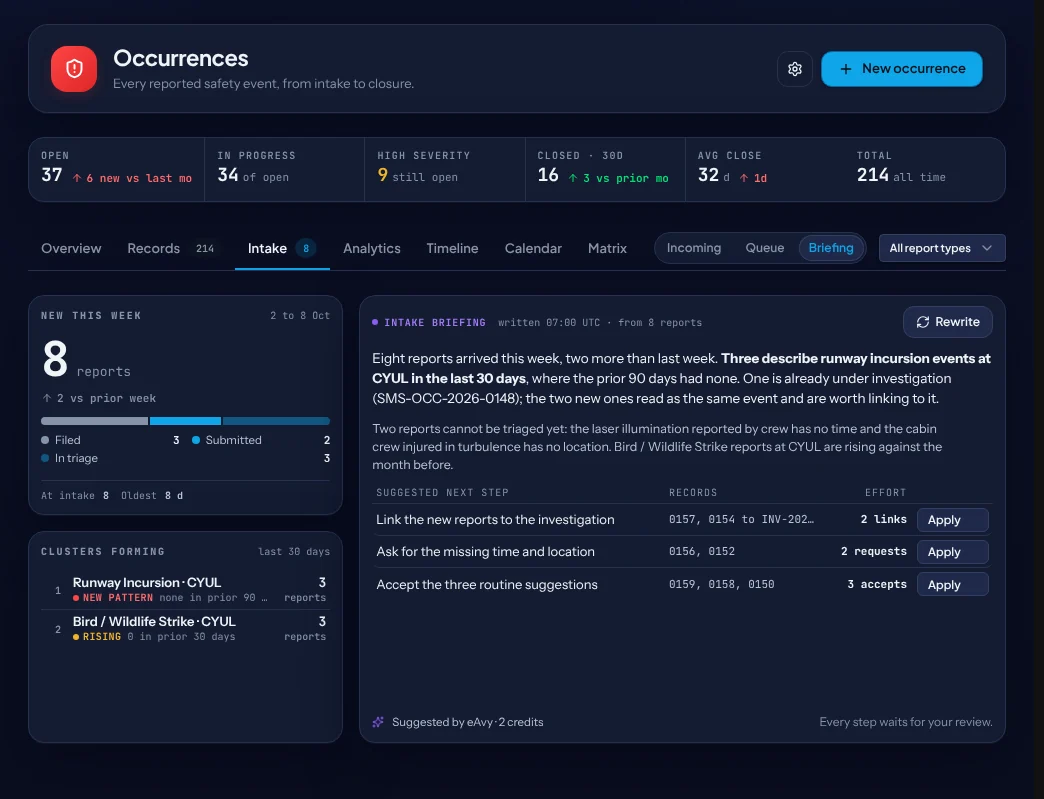Click the In Progress stat showing 34

click(x=285, y=169)
